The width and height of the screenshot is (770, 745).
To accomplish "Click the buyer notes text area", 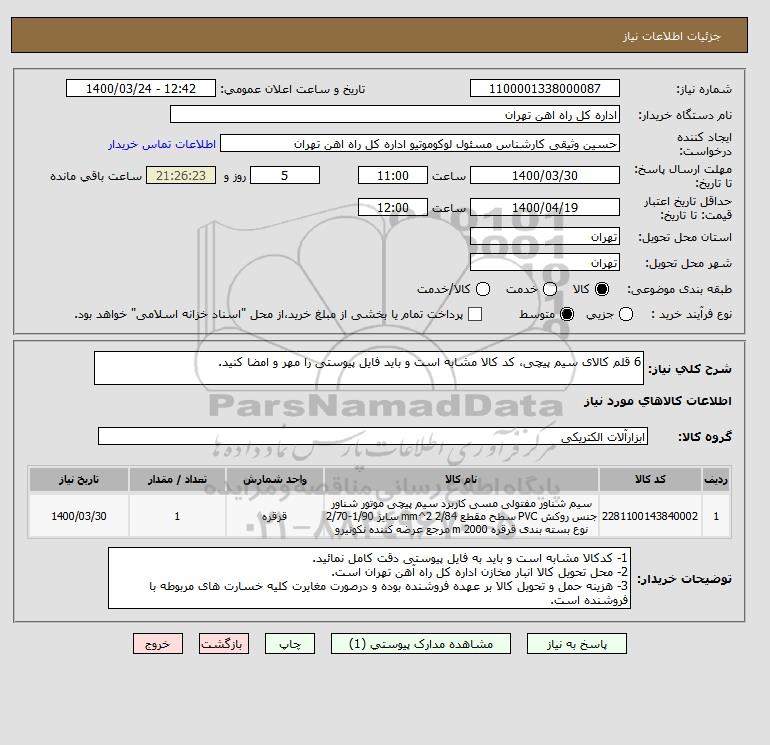I will point(369,579).
